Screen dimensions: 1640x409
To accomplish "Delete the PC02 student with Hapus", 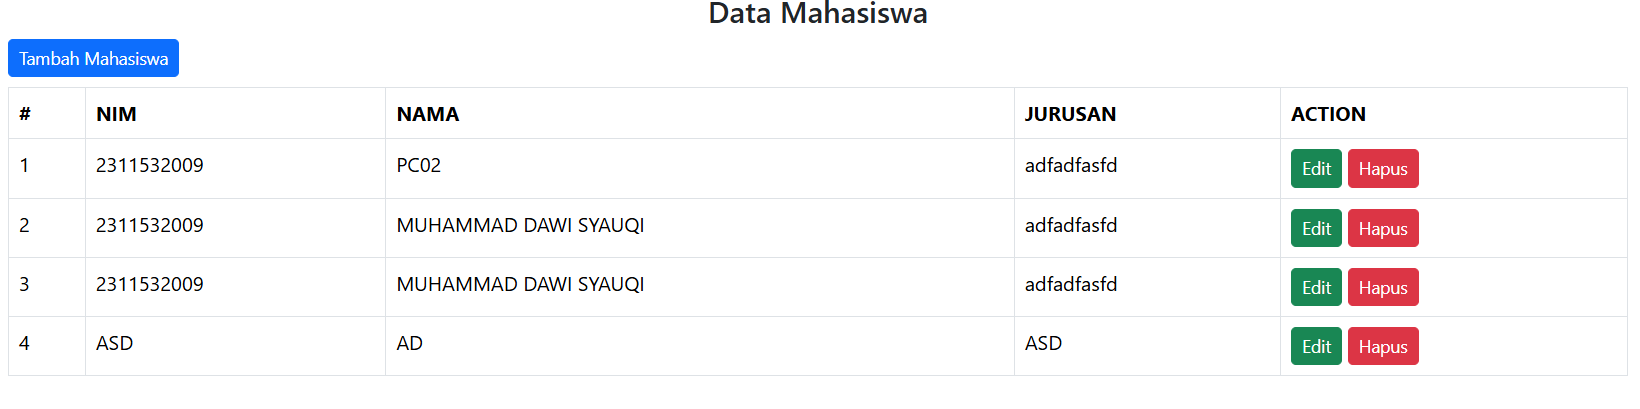I will [1382, 169].
